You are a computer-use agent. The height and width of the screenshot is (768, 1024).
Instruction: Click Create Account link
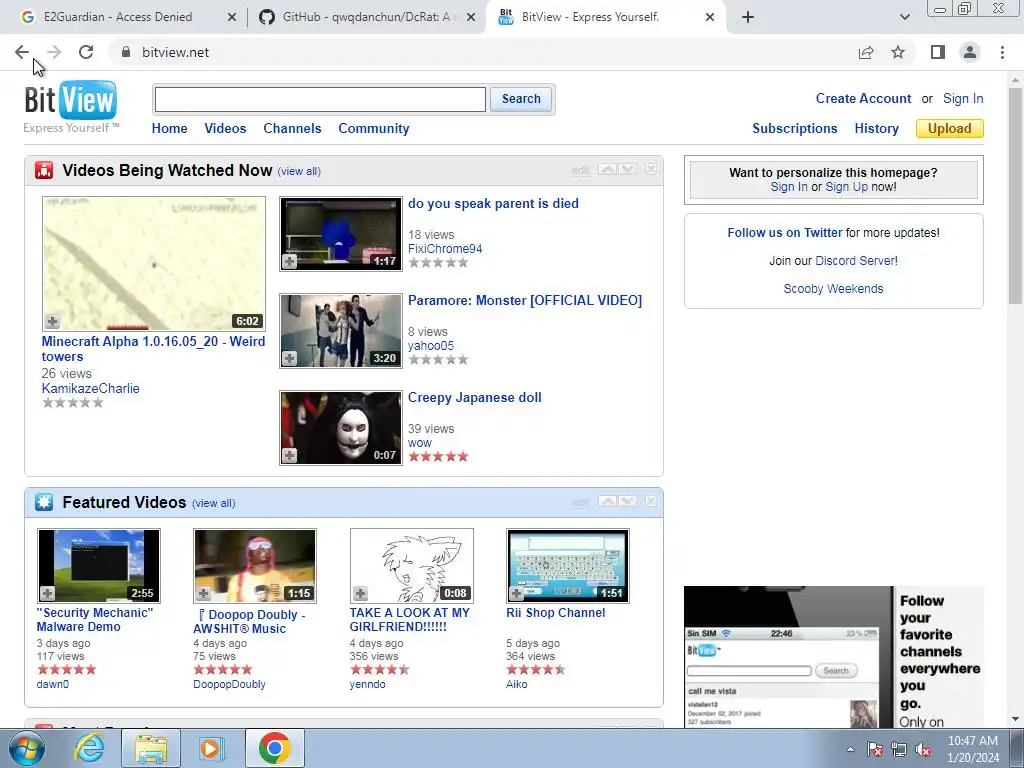(x=863, y=99)
